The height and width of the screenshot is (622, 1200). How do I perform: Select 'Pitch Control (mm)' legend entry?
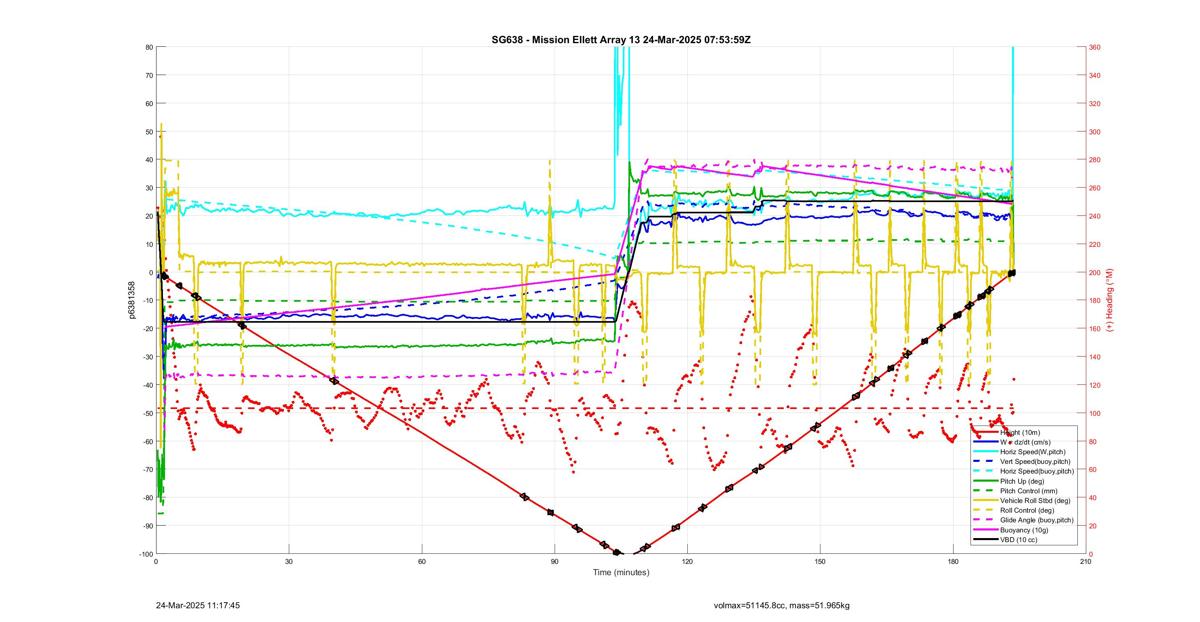[x=1030, y=491]
